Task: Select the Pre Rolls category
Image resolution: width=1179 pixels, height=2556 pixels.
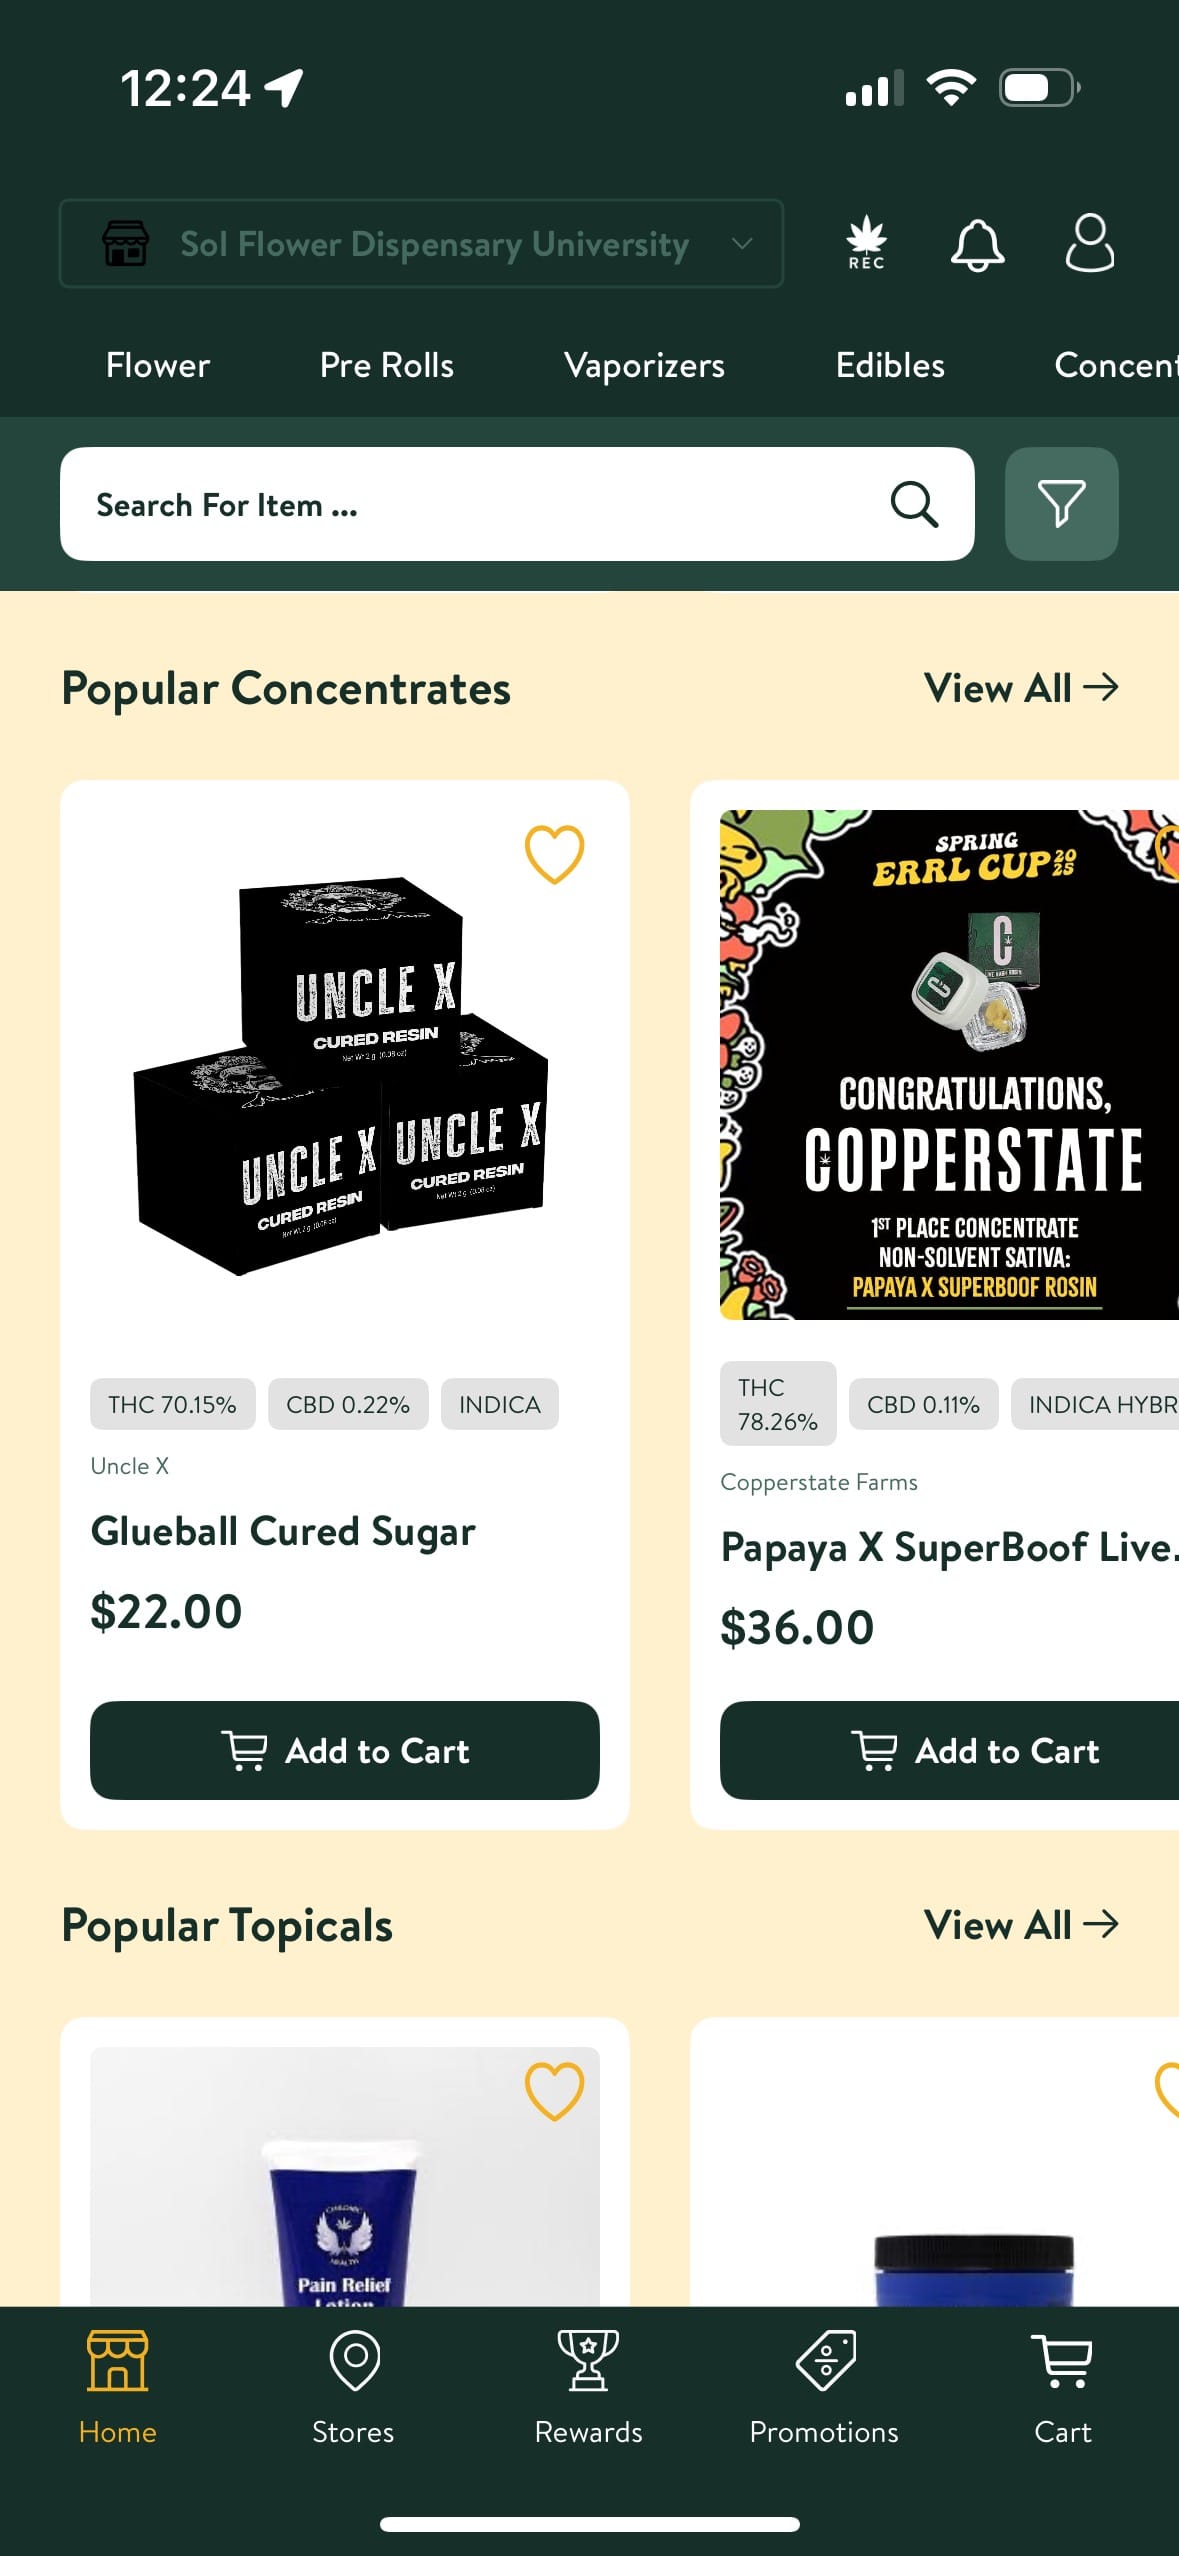Action: coord(386,366)
